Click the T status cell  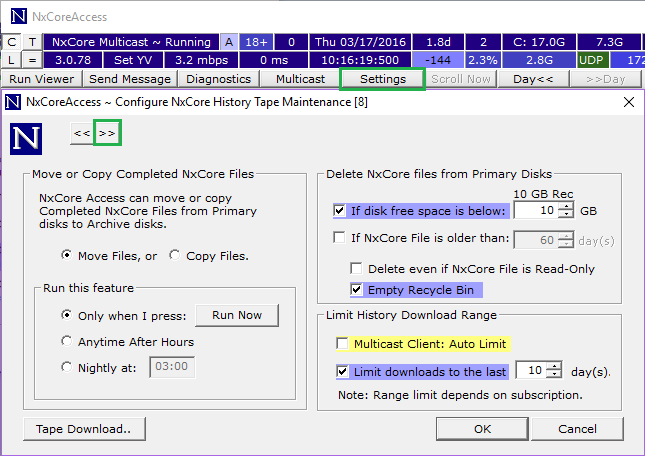[x=32, y=42]
